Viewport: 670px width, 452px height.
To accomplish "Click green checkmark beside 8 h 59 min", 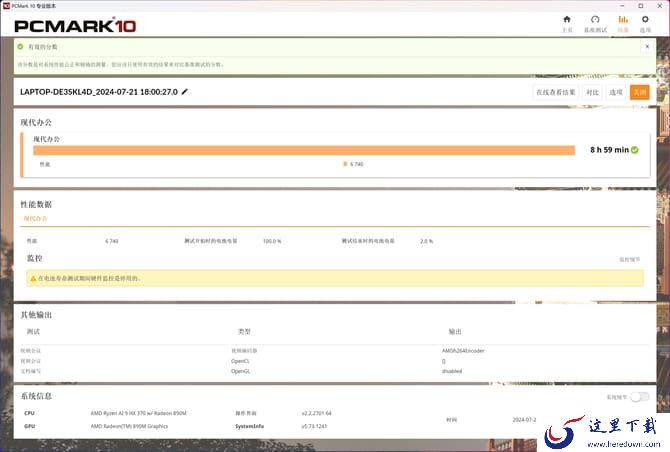I will [635, 150].
